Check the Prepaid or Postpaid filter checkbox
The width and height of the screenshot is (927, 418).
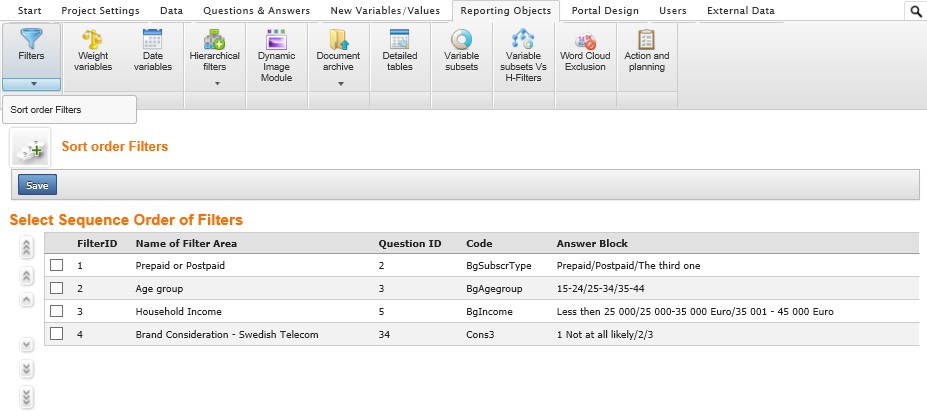57,265
